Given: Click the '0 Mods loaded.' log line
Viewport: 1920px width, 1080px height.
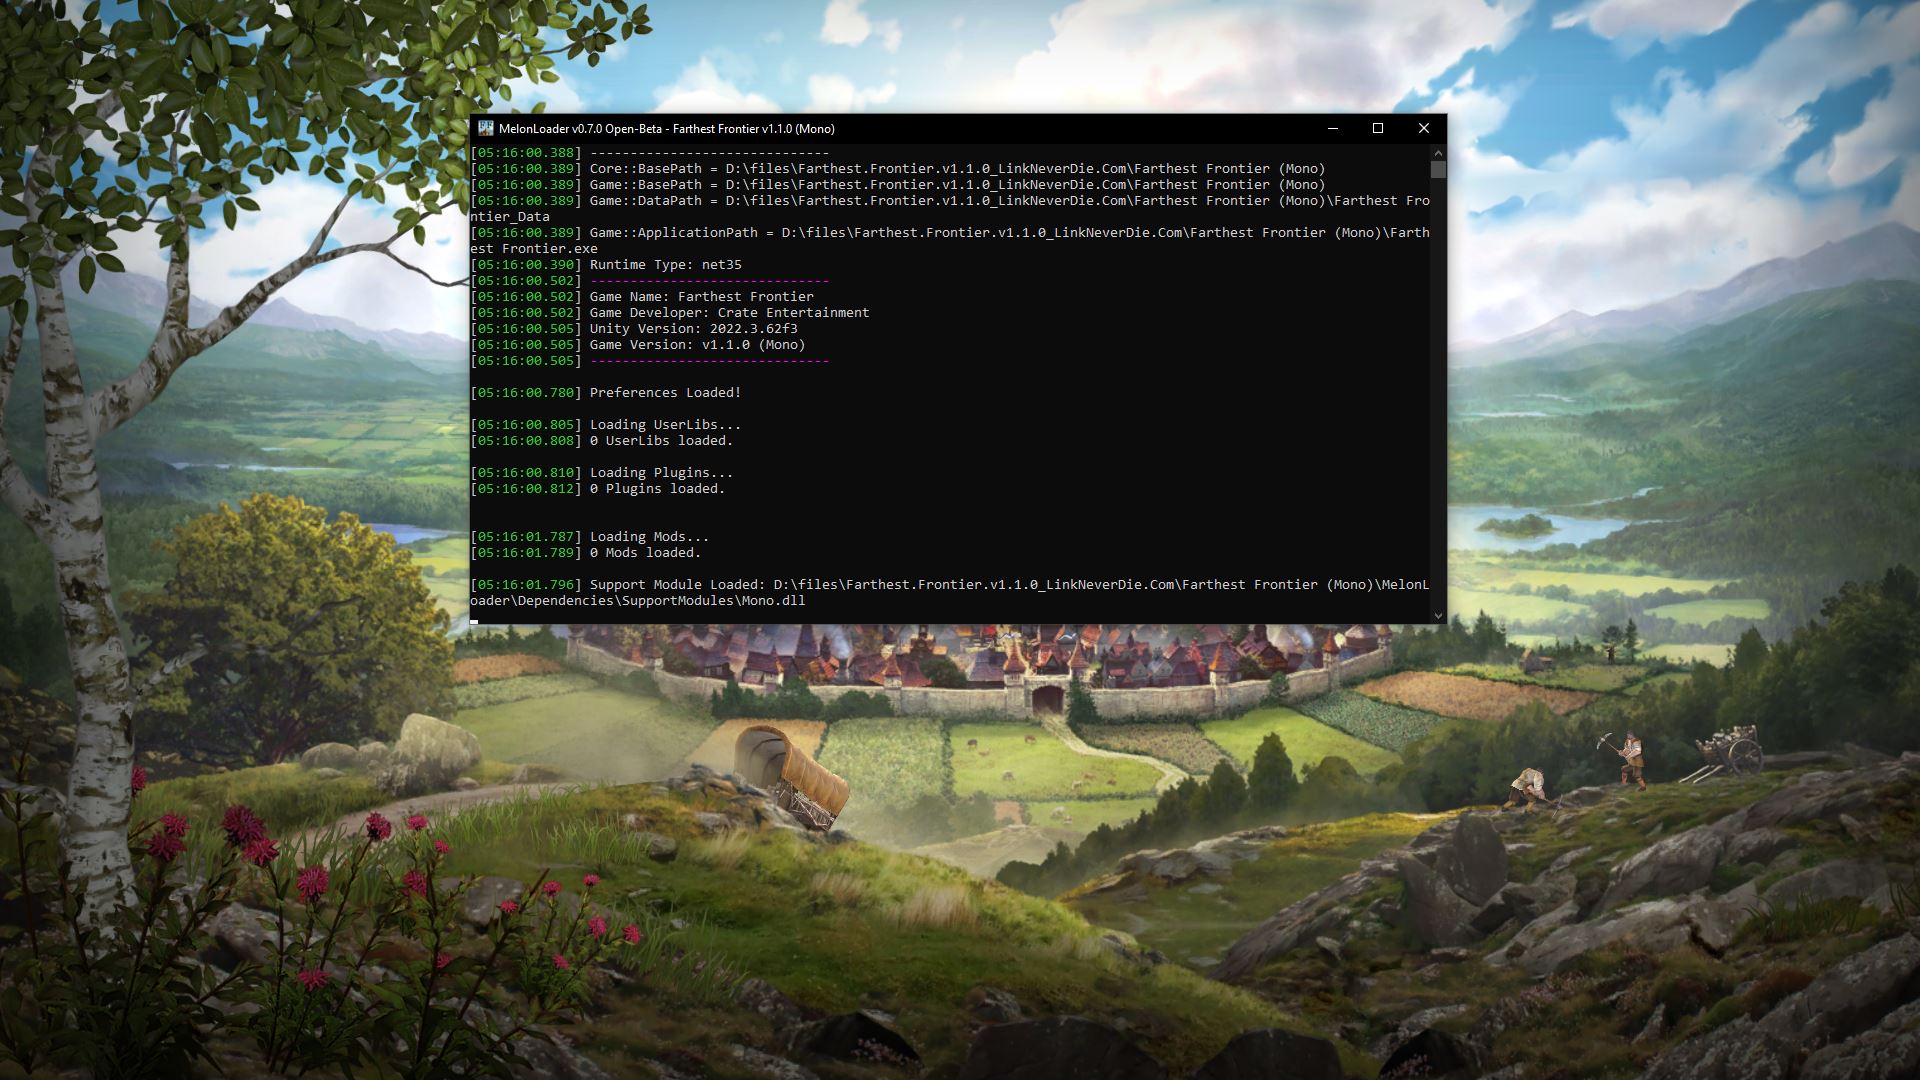Looking at the screenshot, I should click(586, 553).
